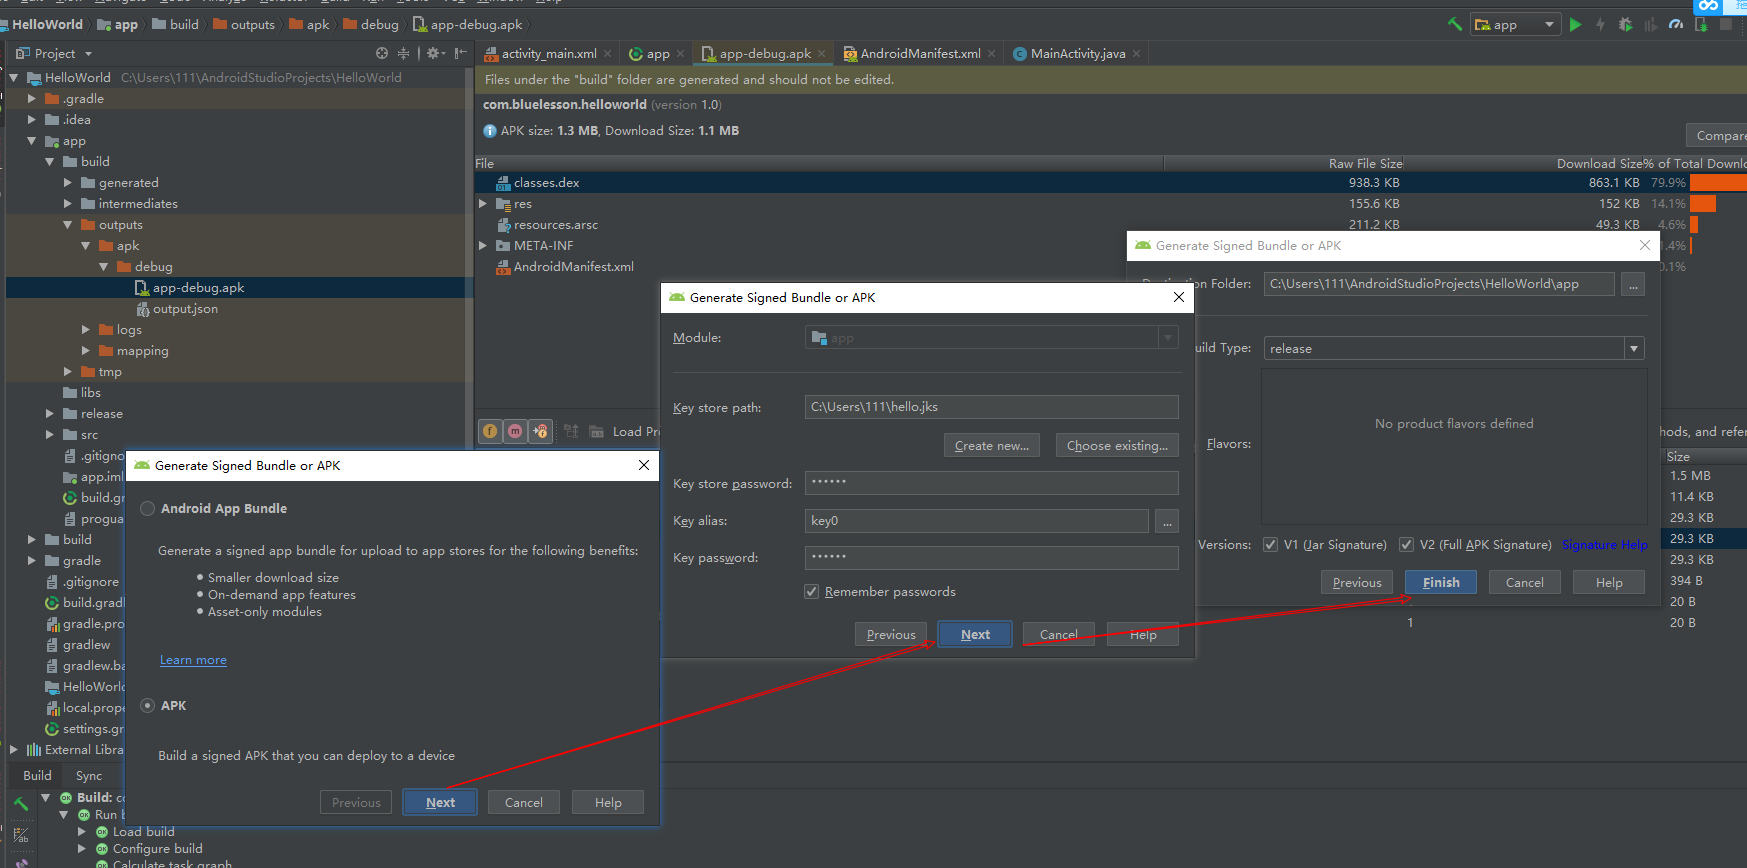1747x868 pixels.
Task: Select classes.dex file row
Action: [1110, 183]
